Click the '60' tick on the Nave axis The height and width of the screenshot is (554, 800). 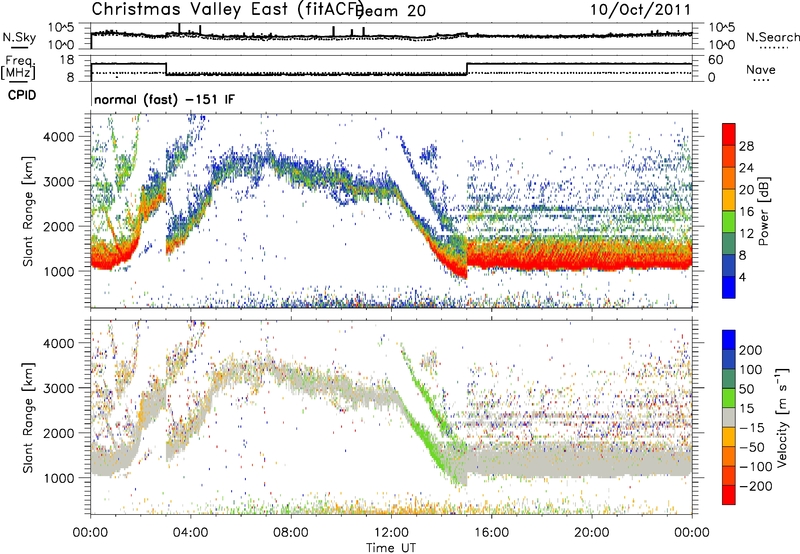716,60
